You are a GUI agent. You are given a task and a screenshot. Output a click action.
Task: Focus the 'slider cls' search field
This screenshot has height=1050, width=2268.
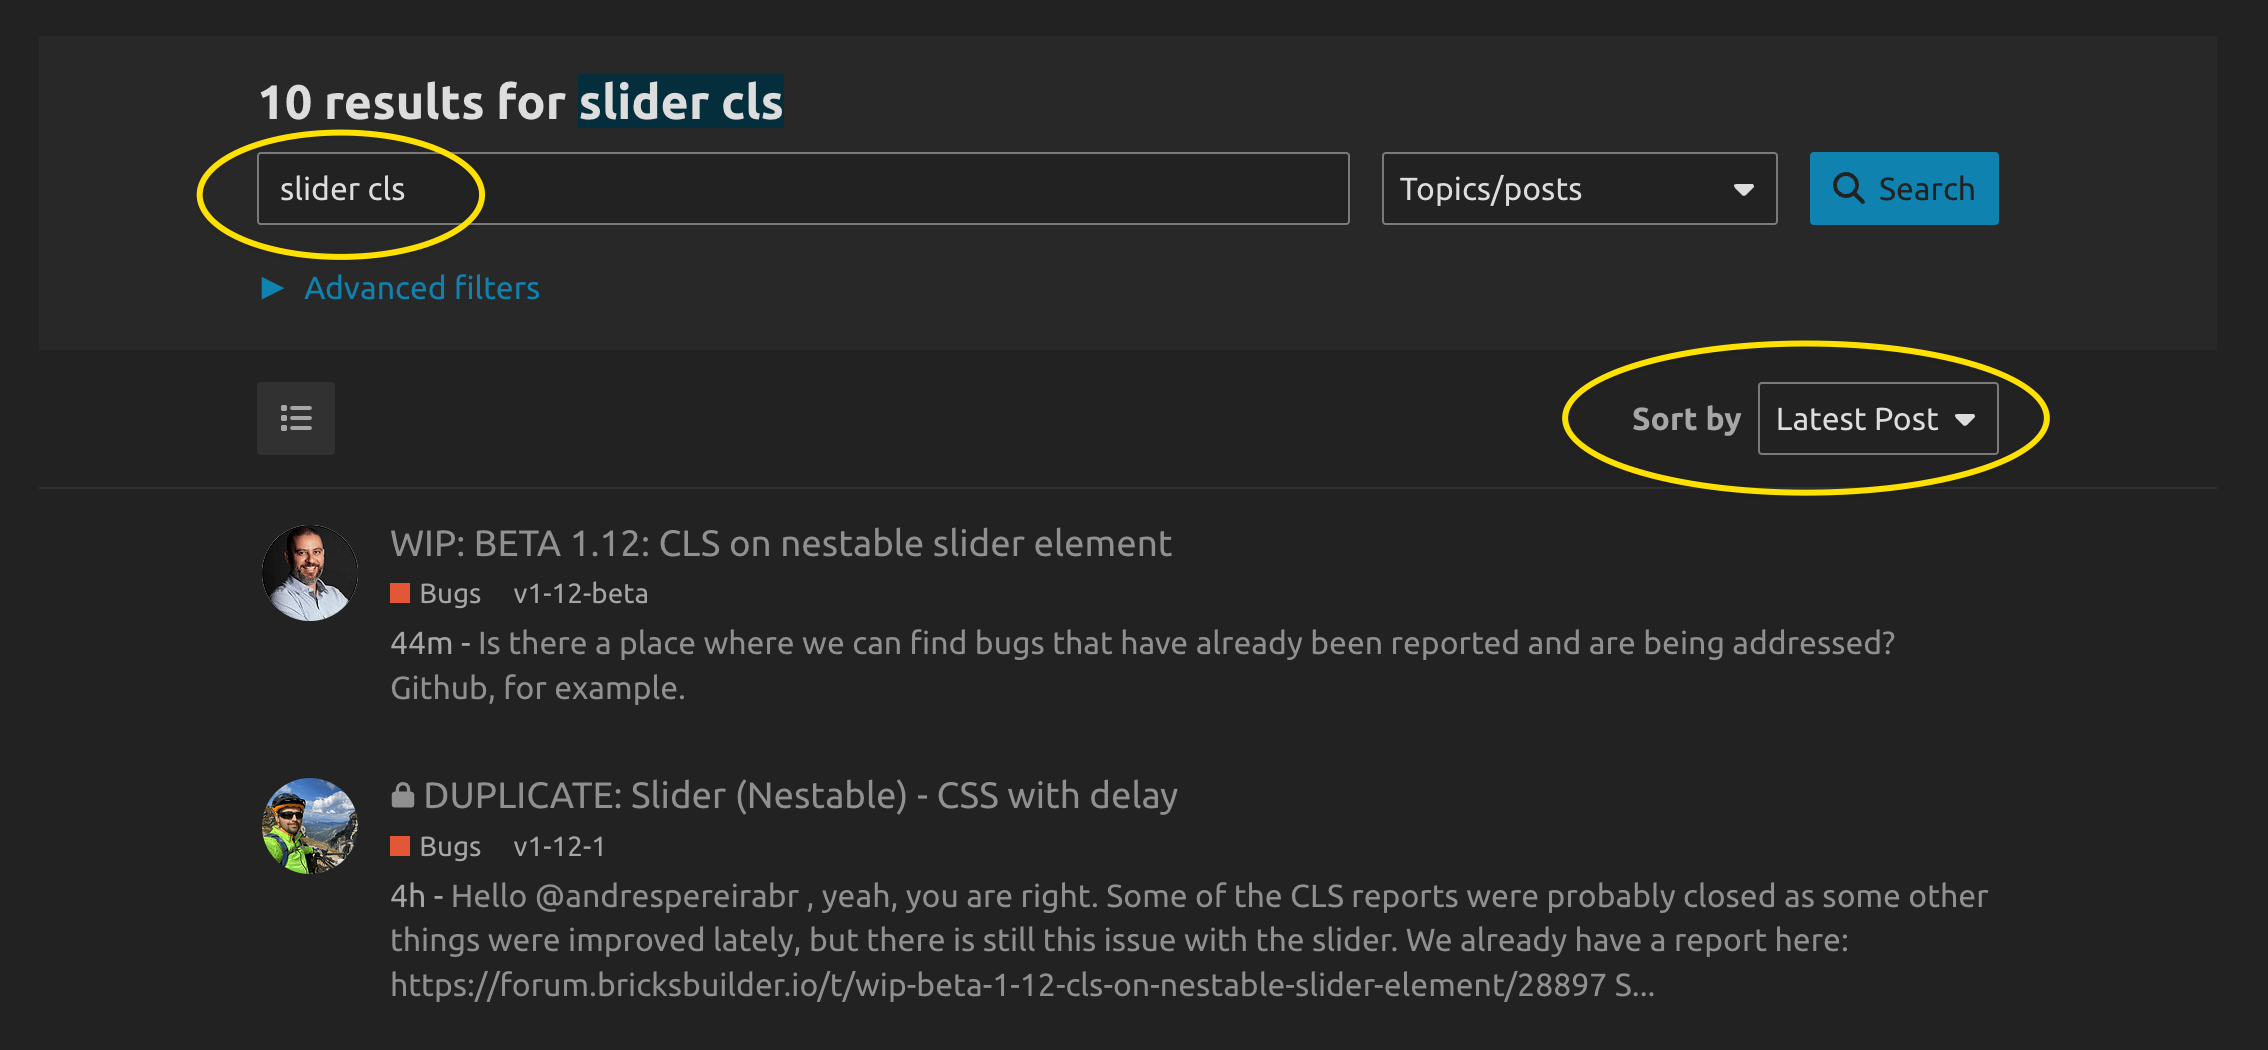[803, 188]
